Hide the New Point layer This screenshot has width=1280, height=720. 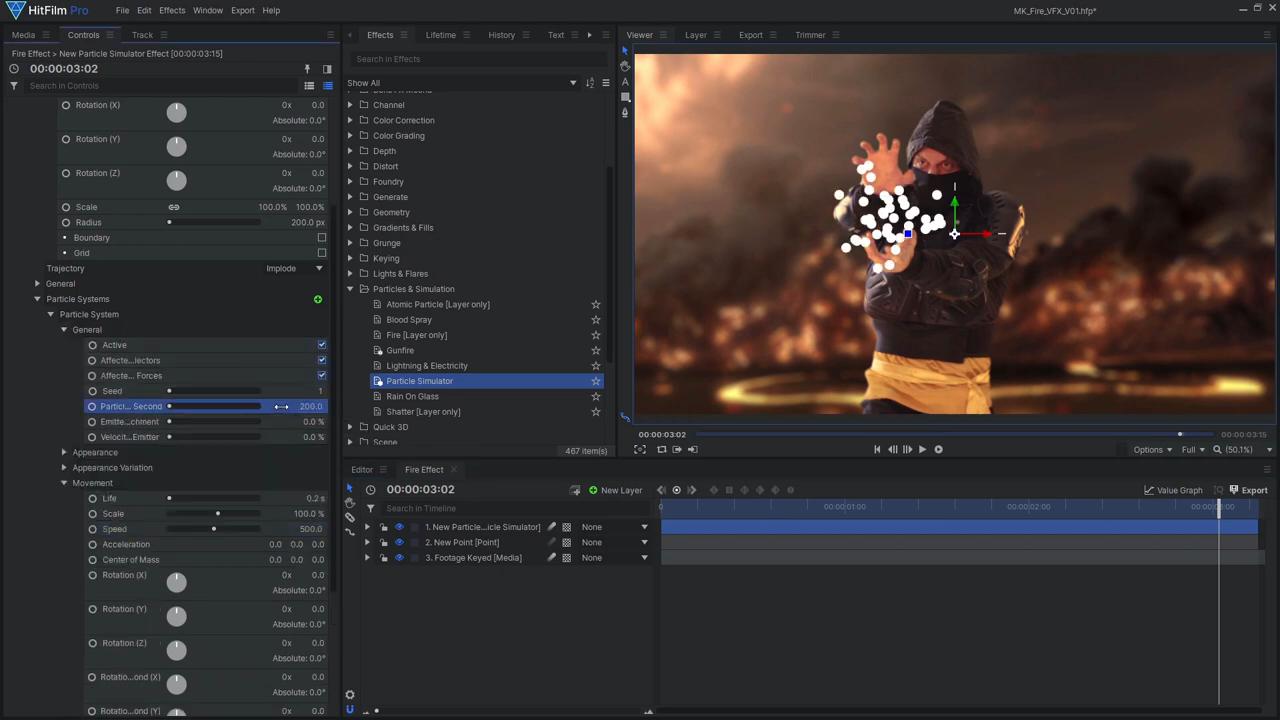(399, 543)
